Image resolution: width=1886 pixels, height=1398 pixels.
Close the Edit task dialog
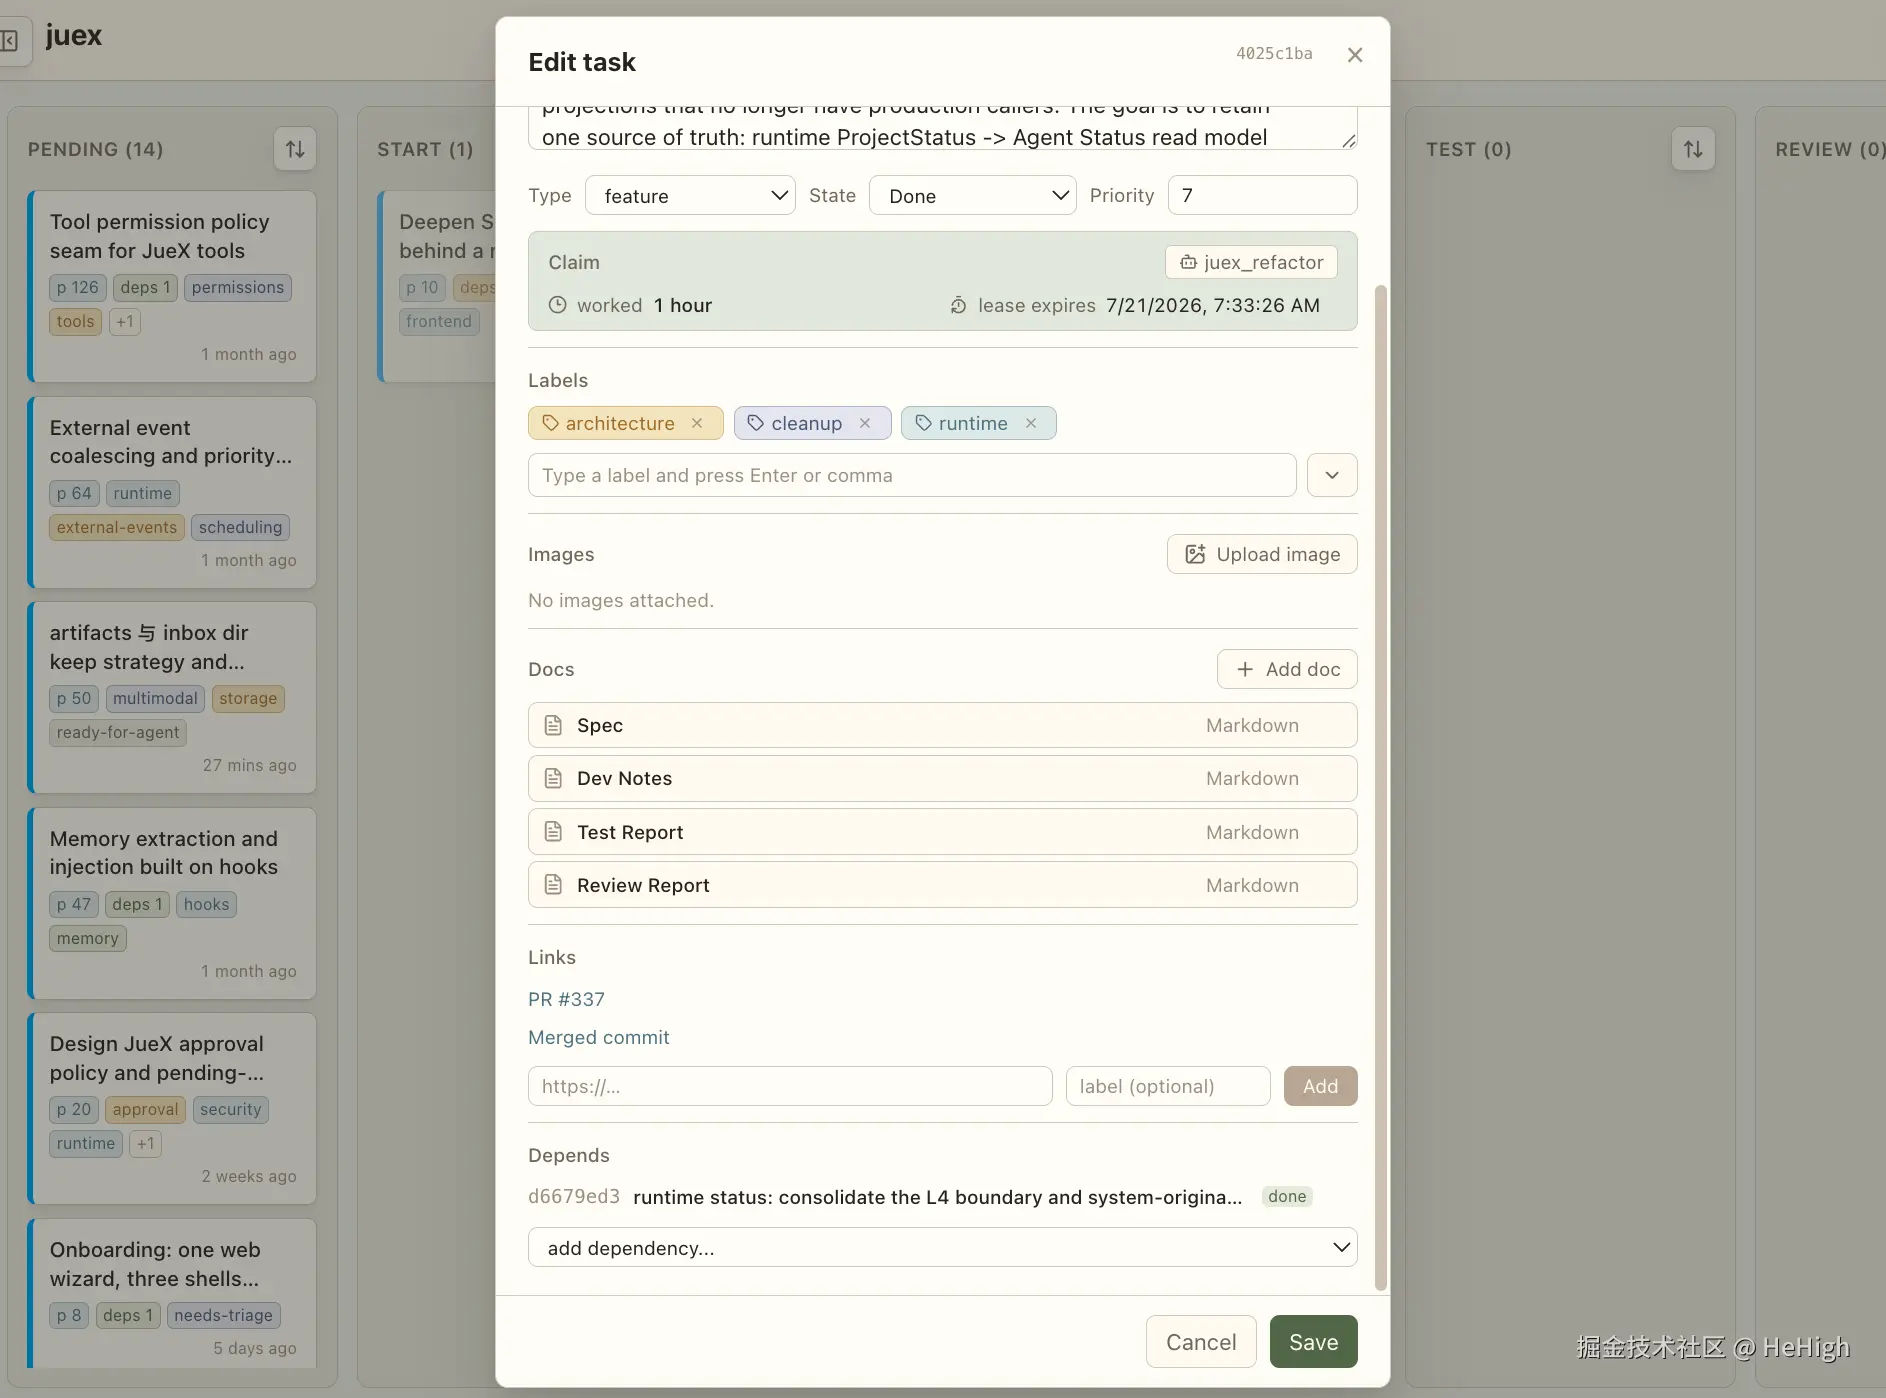(1355, 55)
